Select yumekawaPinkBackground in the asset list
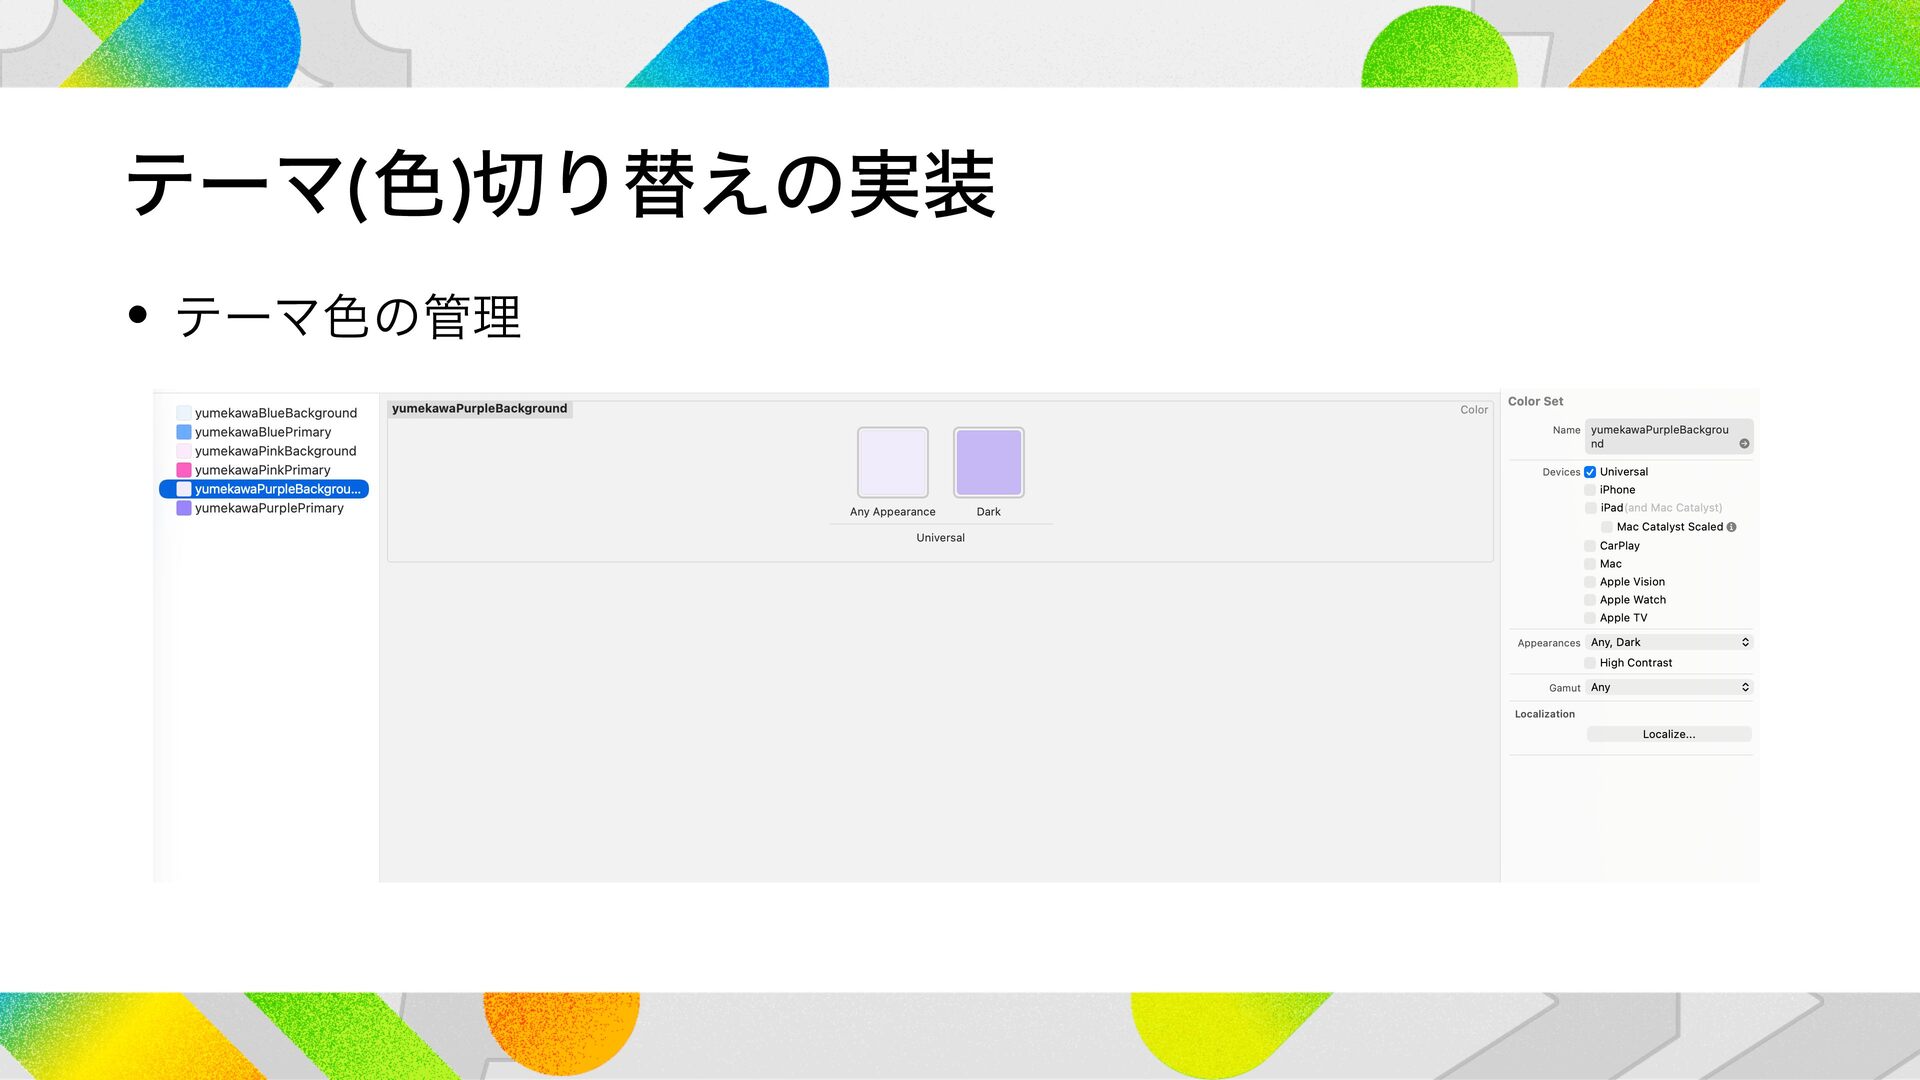Viewport: 1920px width, 1080px height. (275, 451)
